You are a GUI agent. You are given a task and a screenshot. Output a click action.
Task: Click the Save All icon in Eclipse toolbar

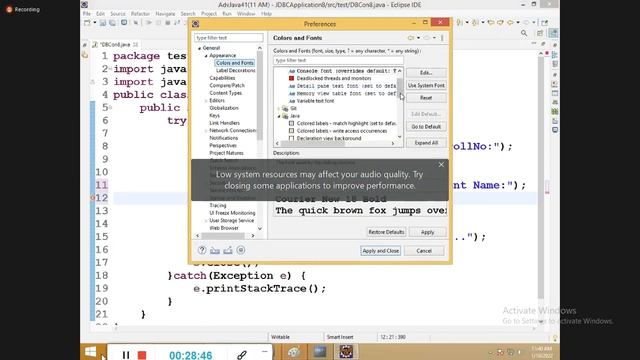[x=113, y=23]
